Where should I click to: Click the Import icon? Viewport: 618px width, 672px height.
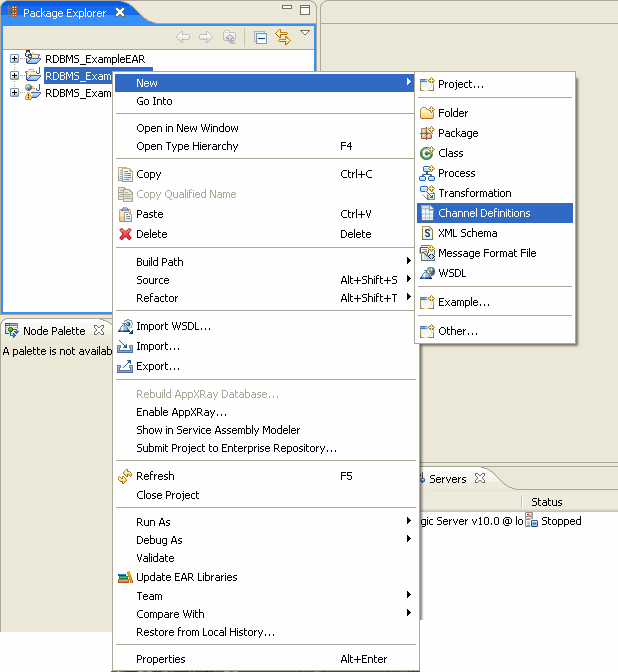point(125,346)
